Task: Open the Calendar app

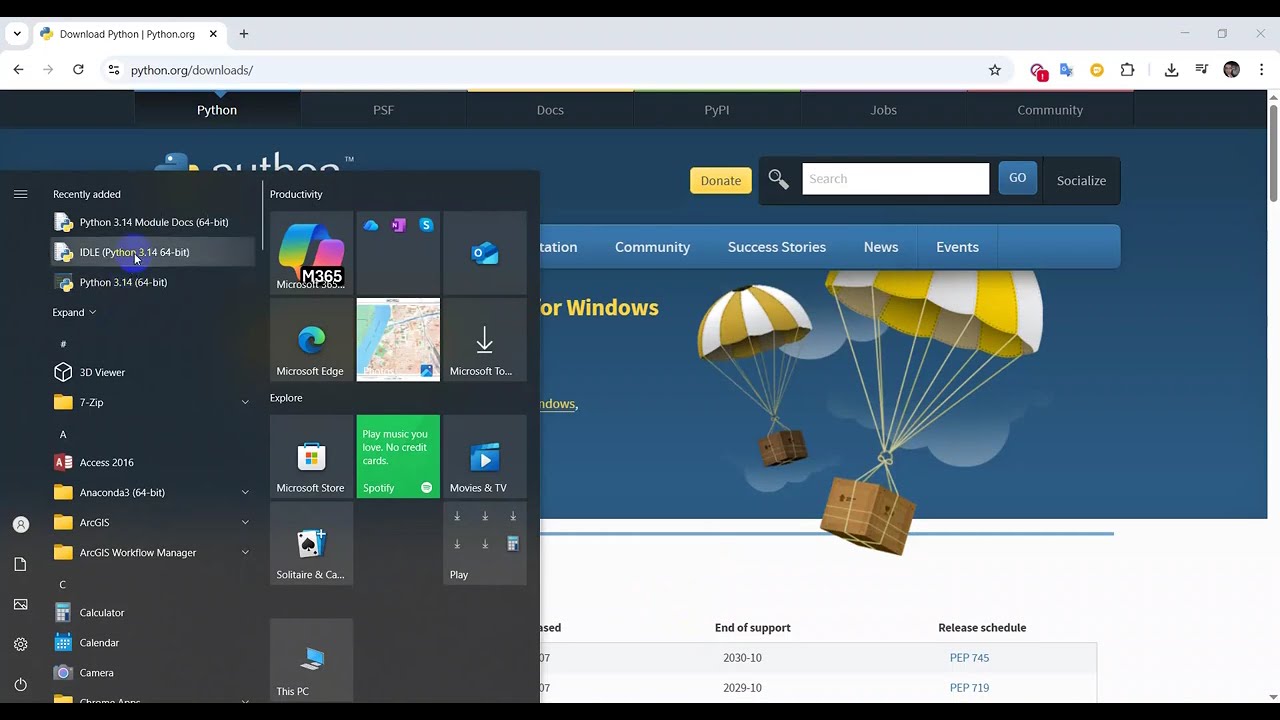Action: pyautogui.click(x=152, y=642)
